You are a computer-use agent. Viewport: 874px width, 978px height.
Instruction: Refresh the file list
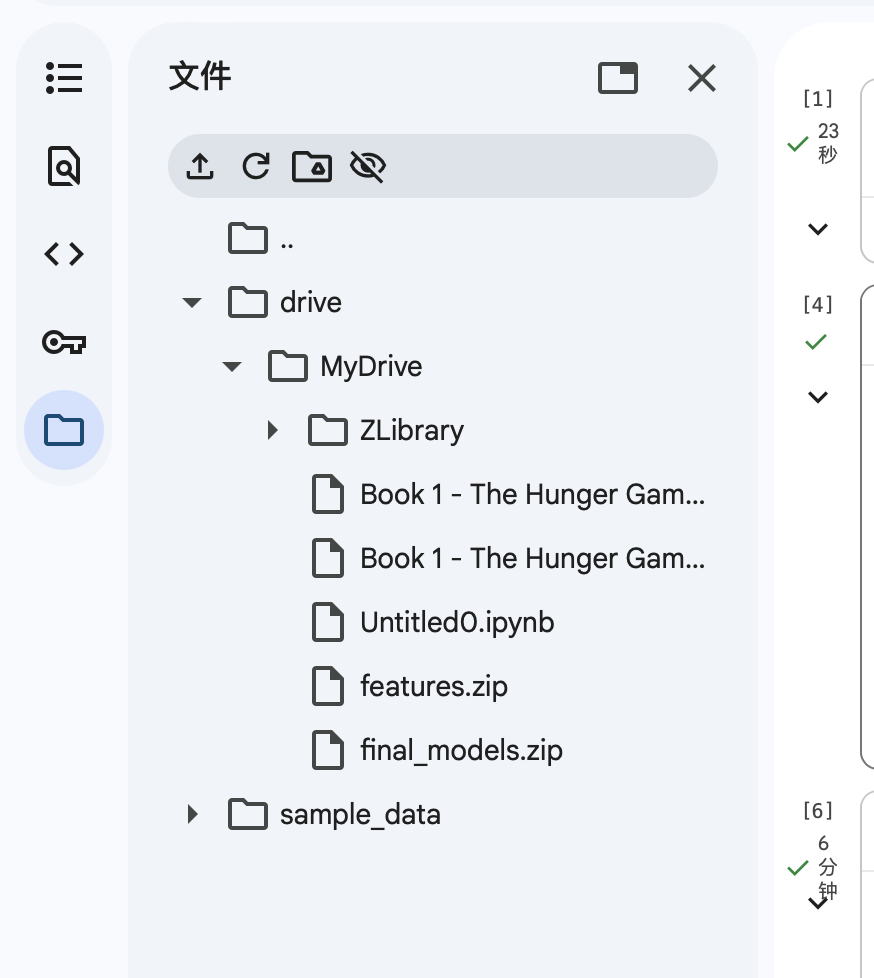[256, 166]
